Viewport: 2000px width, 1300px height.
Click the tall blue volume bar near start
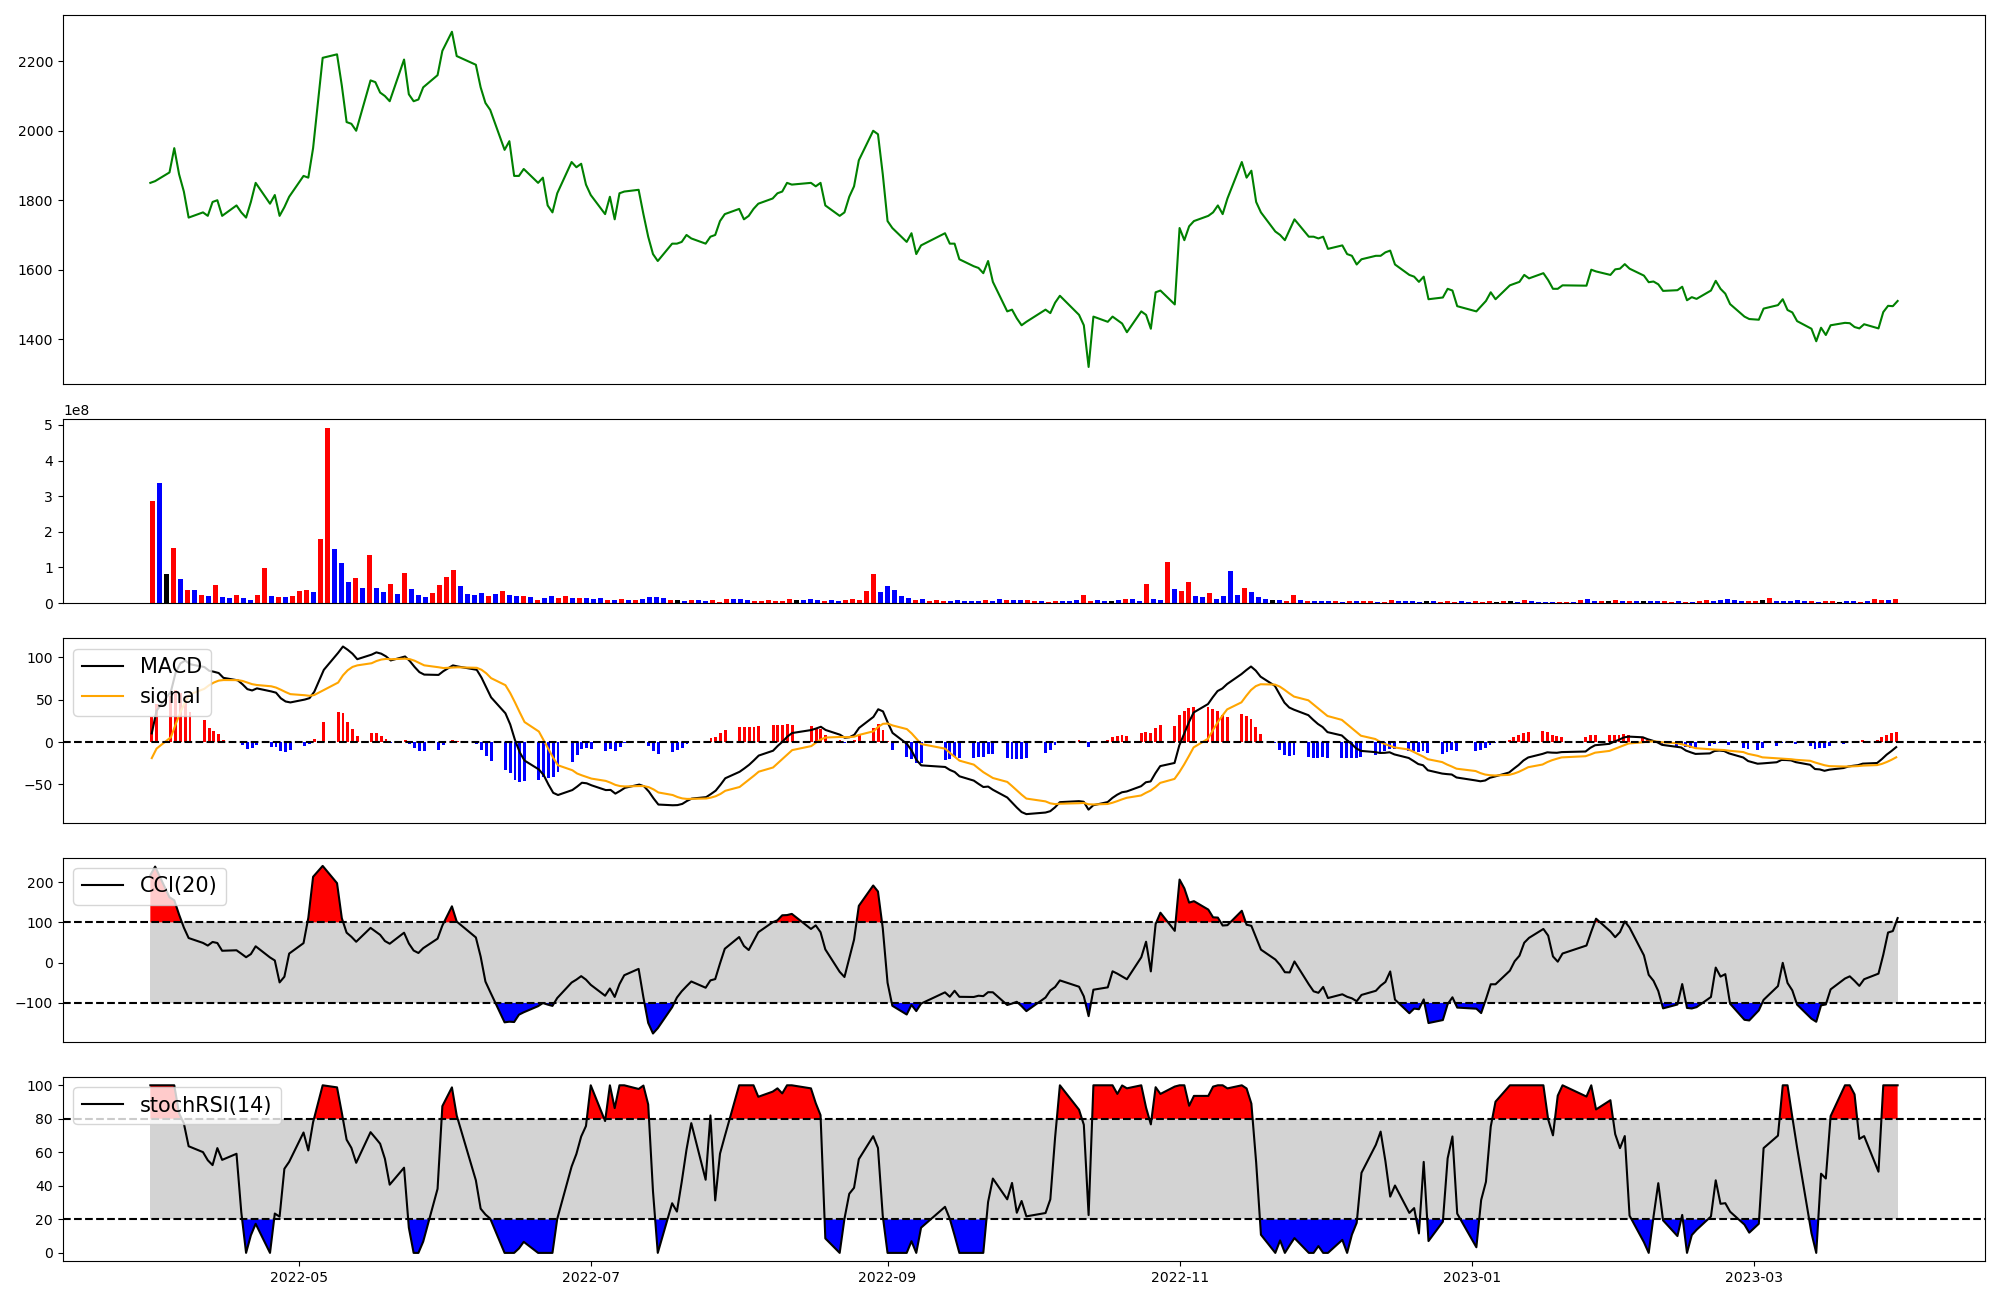[159, 543]
